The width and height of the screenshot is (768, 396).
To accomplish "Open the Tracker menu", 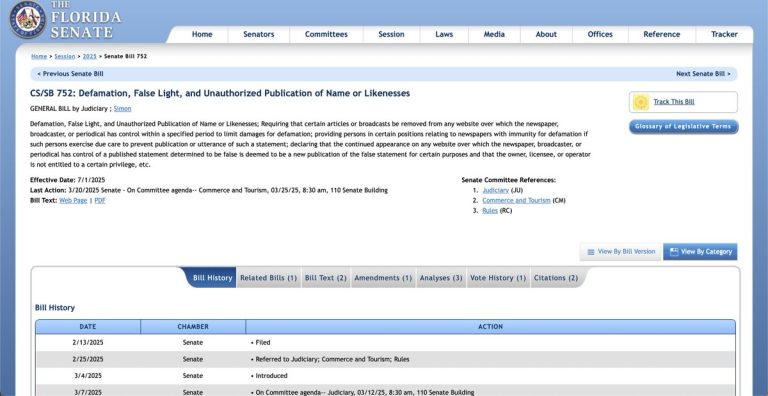I will pos(724,34).
